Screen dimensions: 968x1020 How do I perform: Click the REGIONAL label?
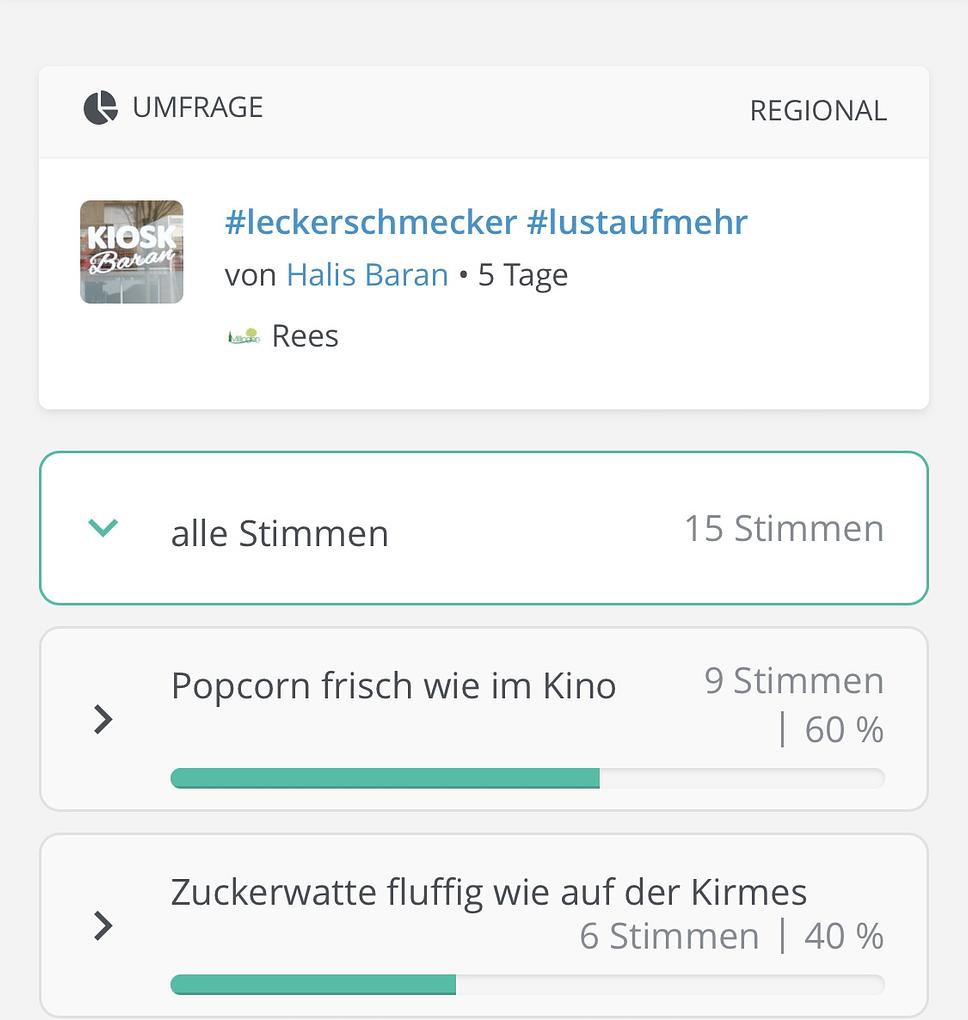(818, 111)
